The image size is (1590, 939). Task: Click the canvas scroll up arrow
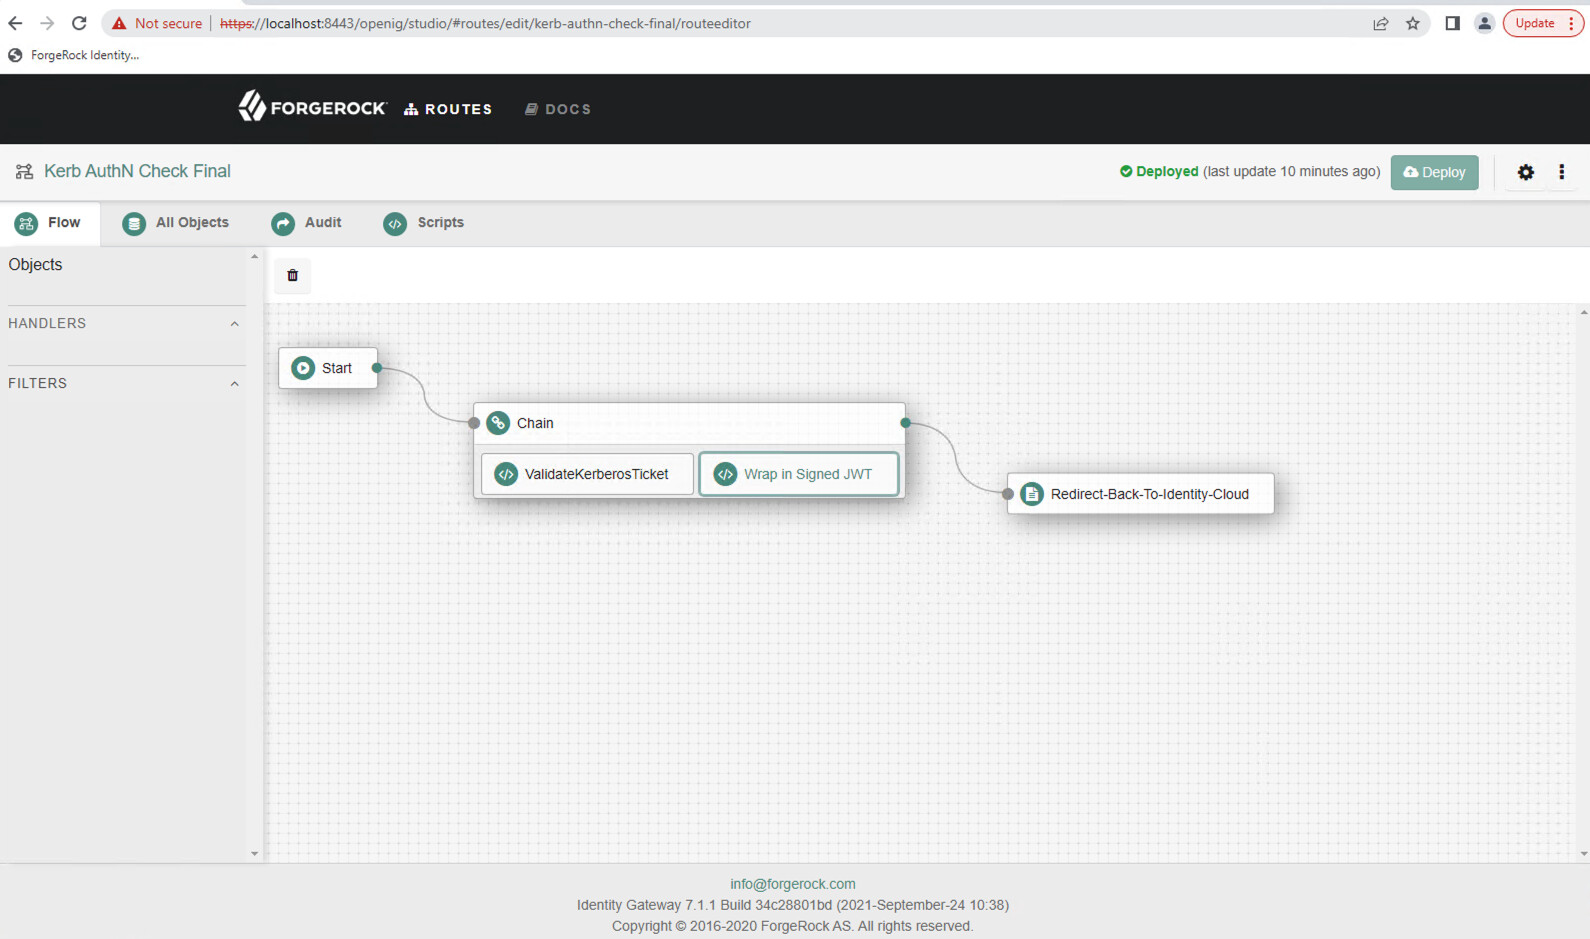(x=1584, y=313)
